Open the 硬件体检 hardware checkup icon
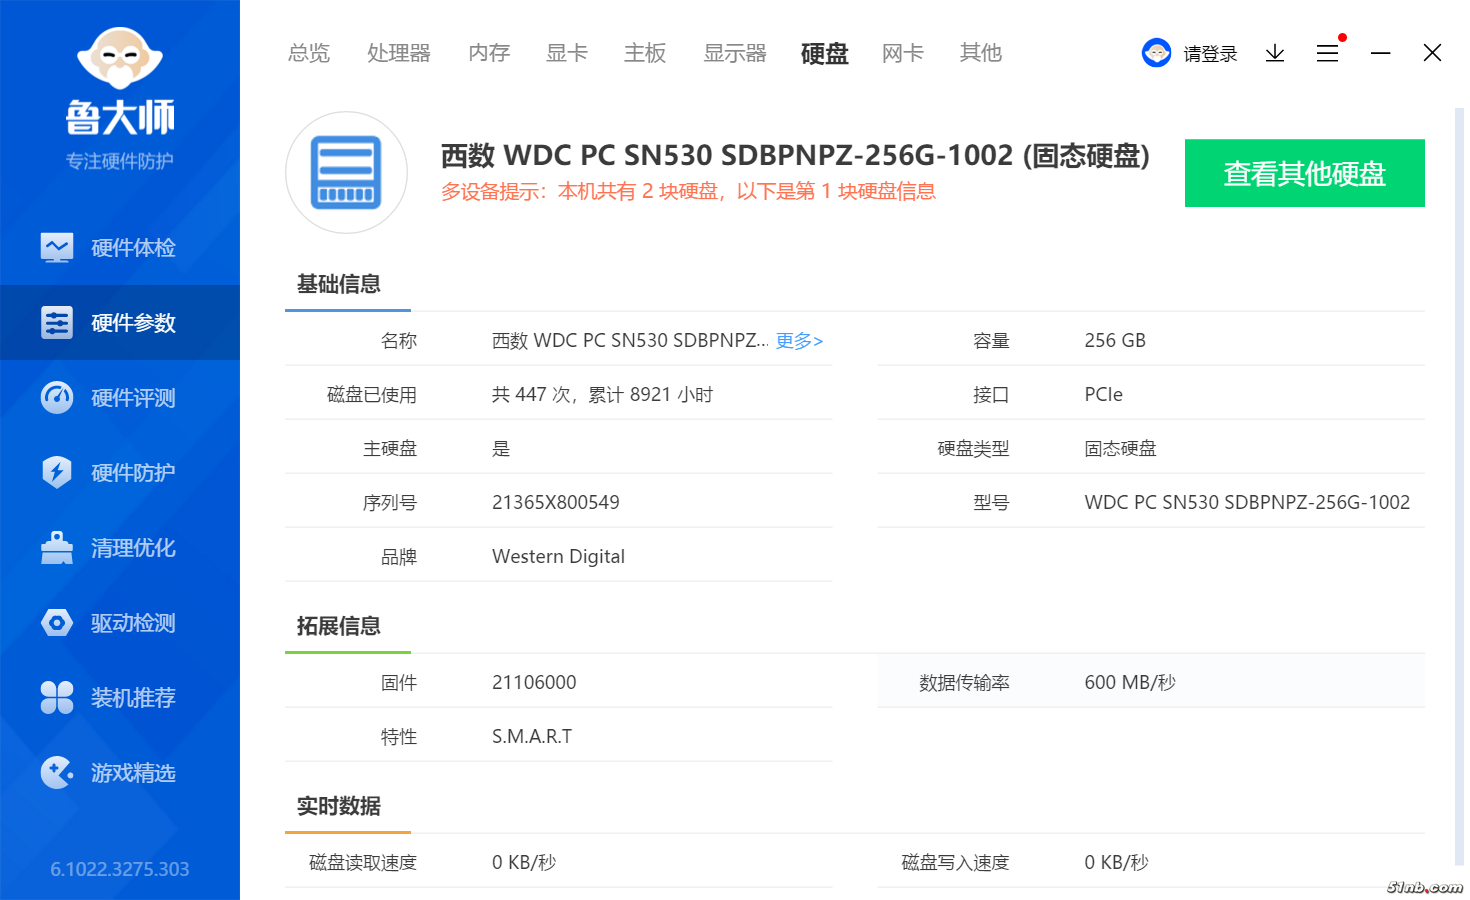The height and width of the screenshot is (900, 1470). point(57,247)
